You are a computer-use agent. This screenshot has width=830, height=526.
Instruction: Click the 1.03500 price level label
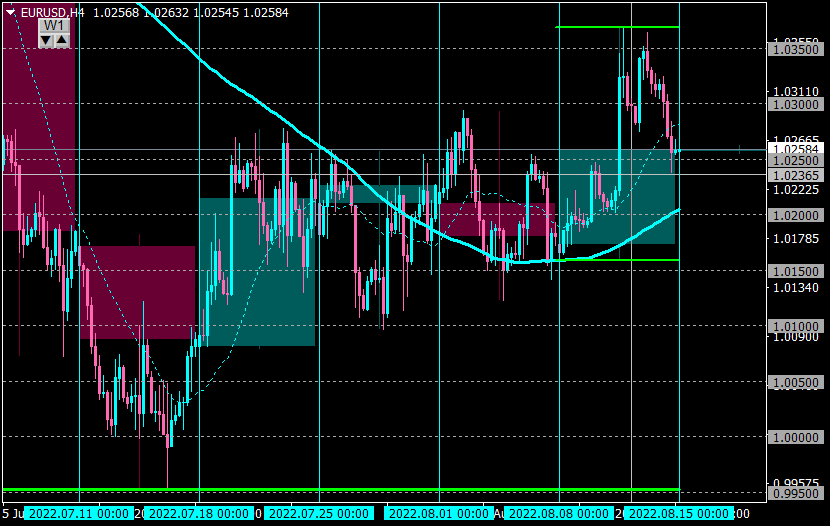point(796,50)
